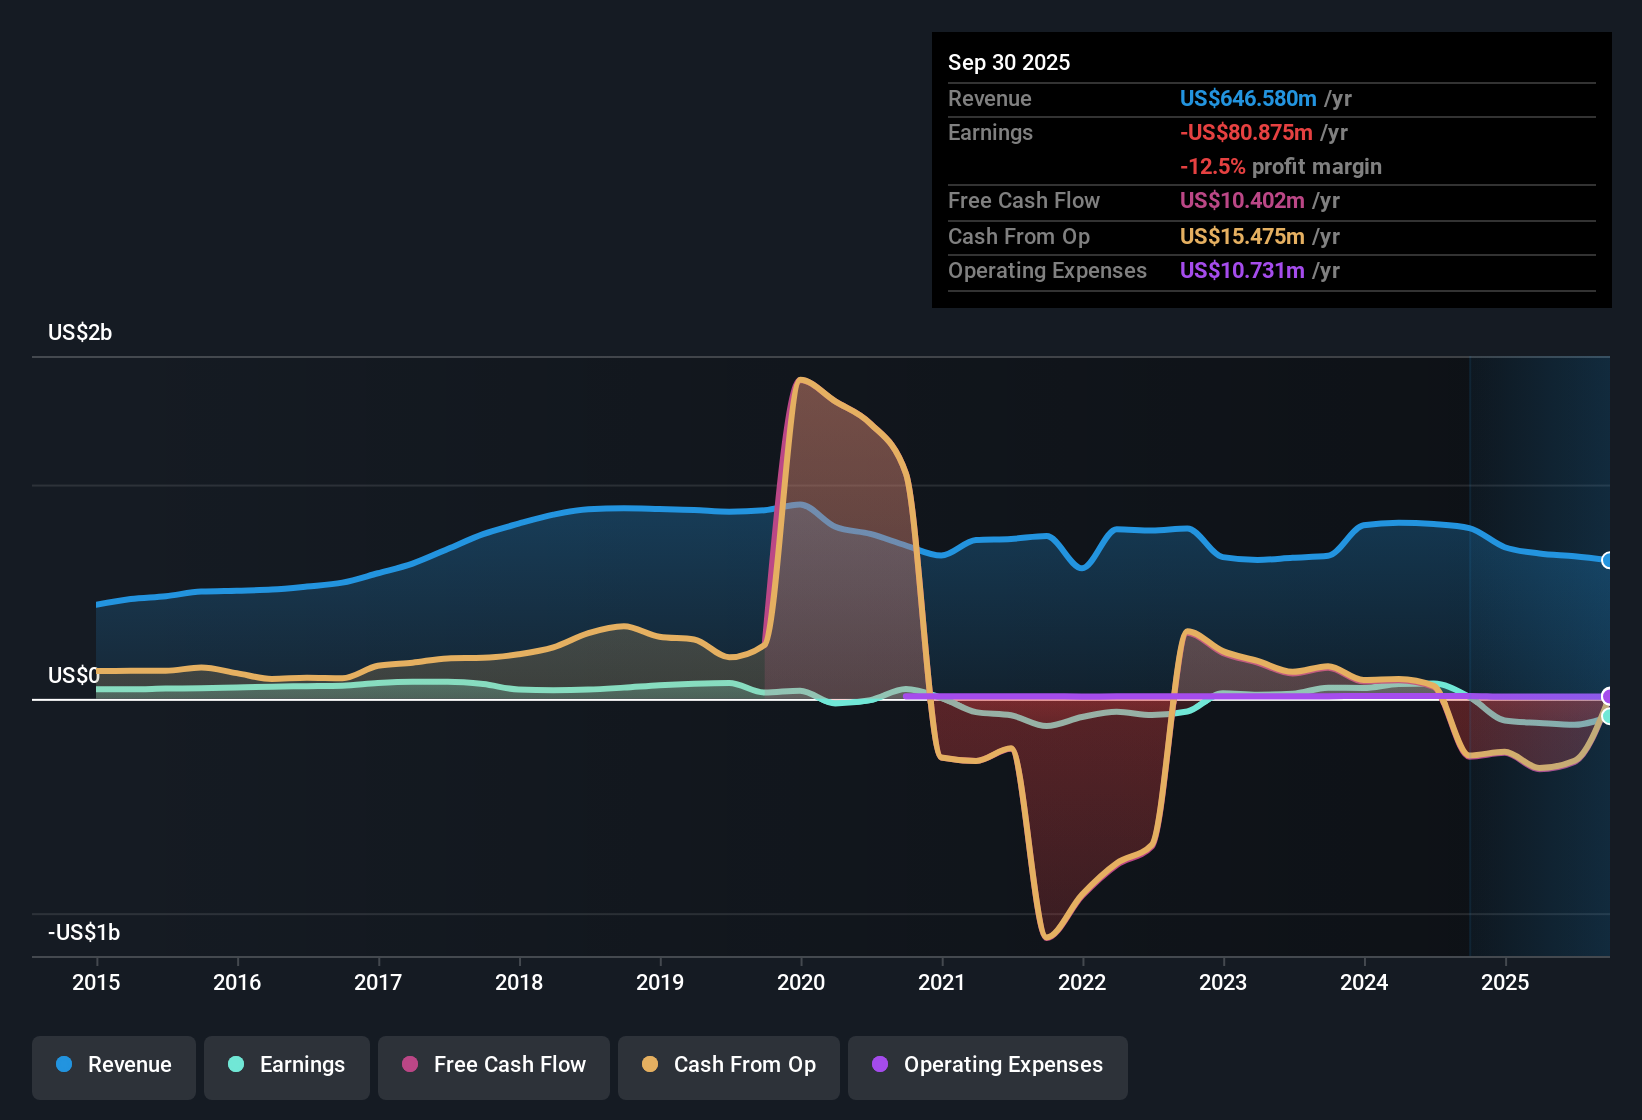
Task: Click the Earnings value -US$80.875m row
Action: (1246, 132)
